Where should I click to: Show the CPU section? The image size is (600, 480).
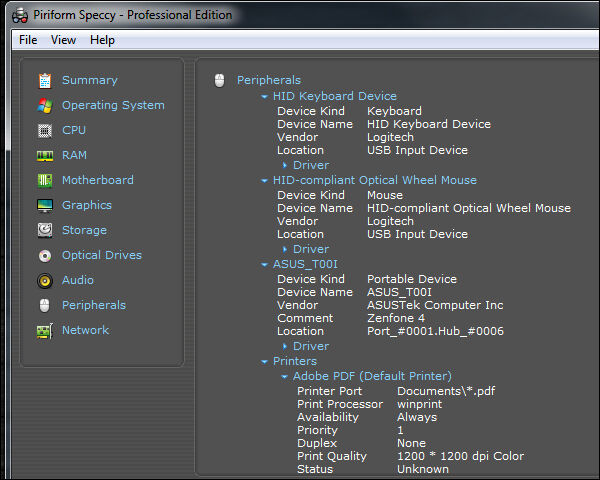[74, 130]
